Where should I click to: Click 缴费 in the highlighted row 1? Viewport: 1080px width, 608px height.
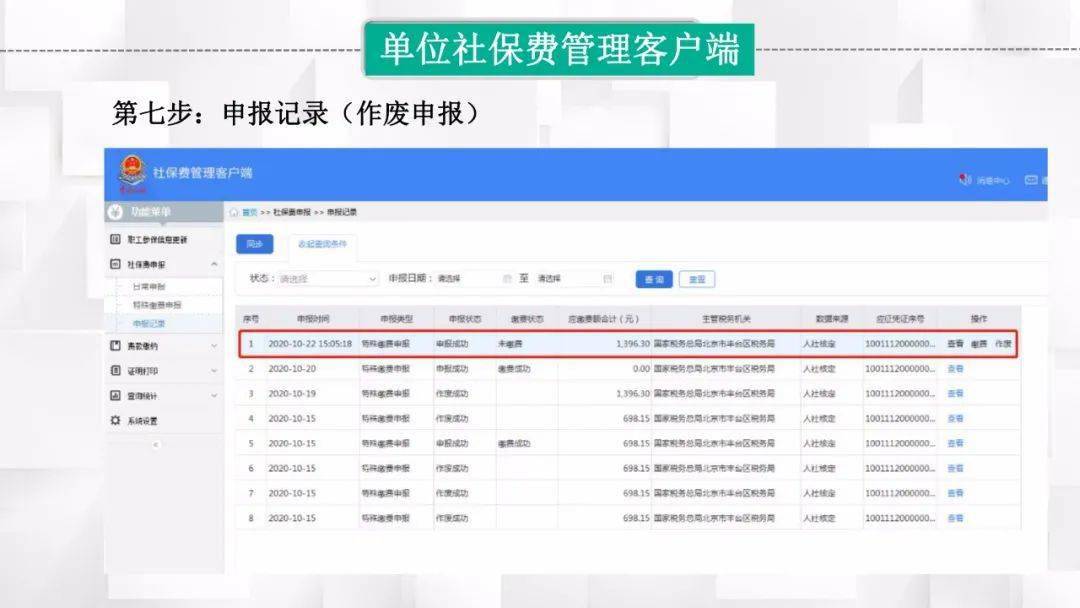point(979,344)
